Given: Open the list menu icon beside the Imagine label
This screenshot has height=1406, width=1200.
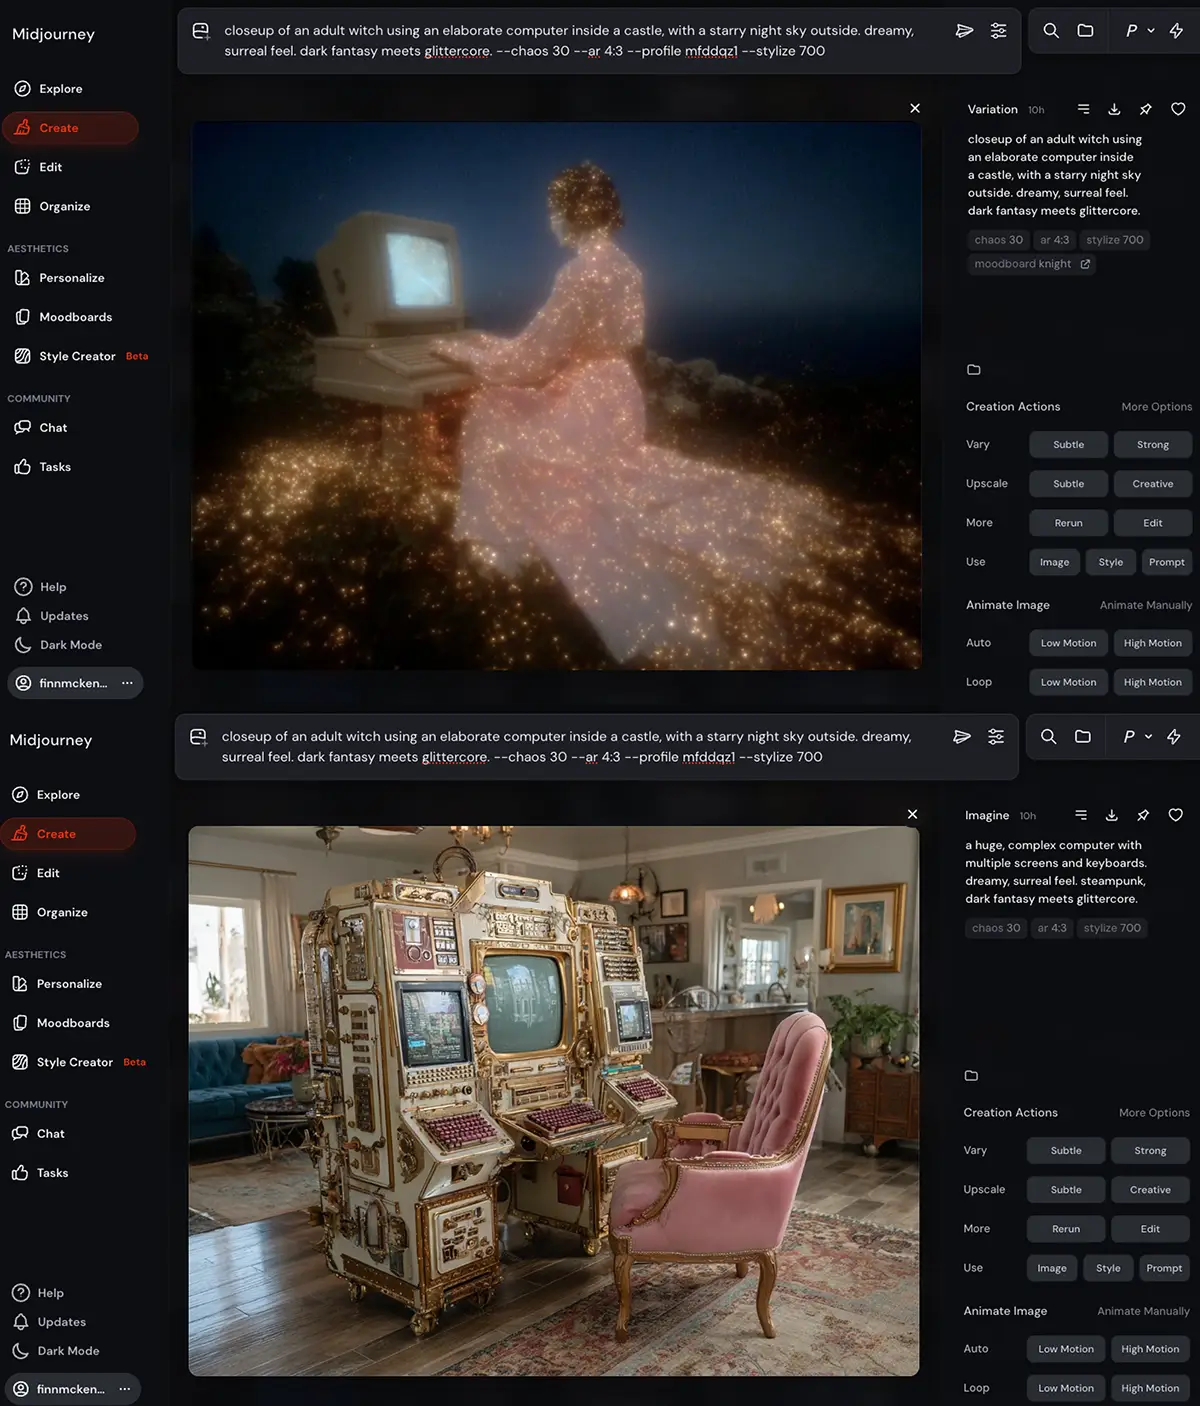Looking at the screenshot, I should click(x=1081, y=815).
